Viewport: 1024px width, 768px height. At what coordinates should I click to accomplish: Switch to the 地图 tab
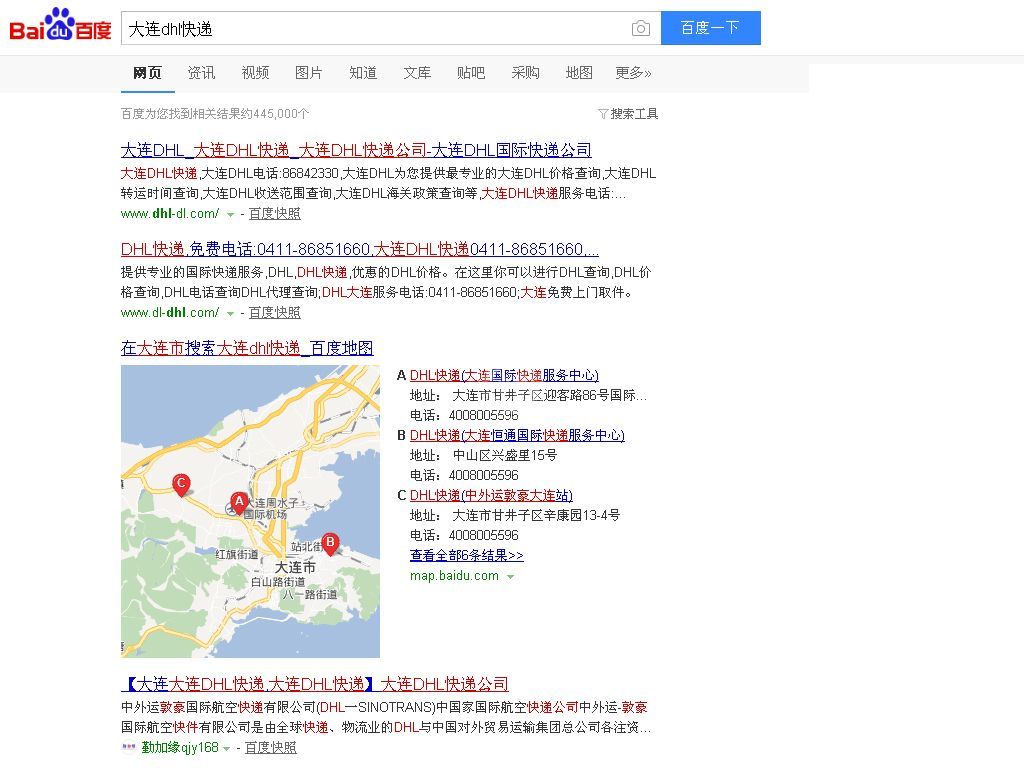click(x=579, y=72)
